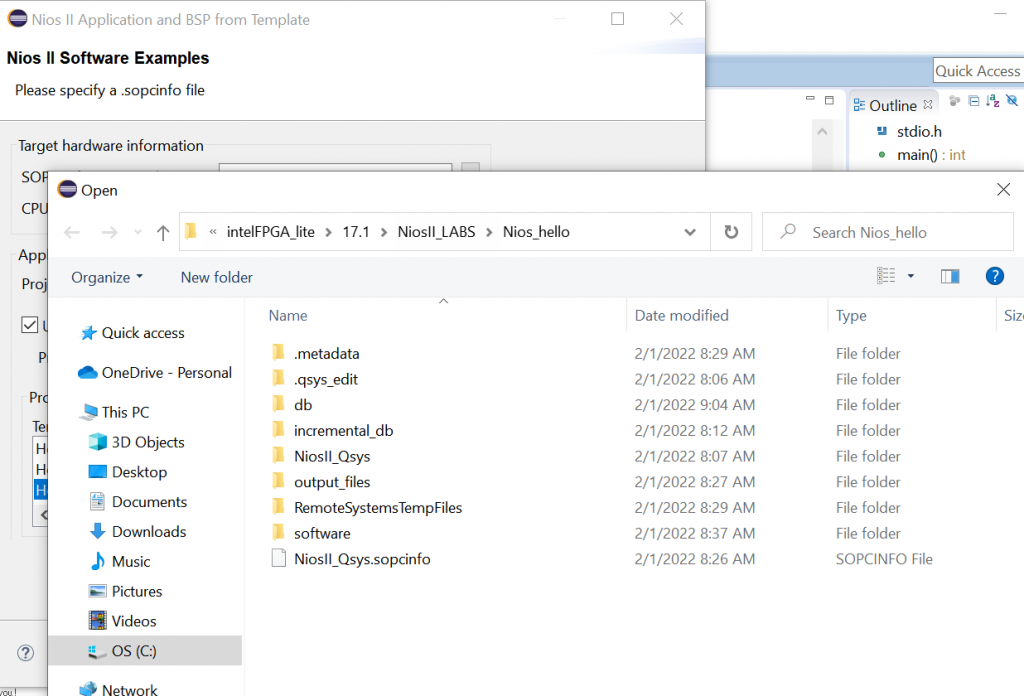
Task: Select OS (C:) drive
Action: coord(145,651)
